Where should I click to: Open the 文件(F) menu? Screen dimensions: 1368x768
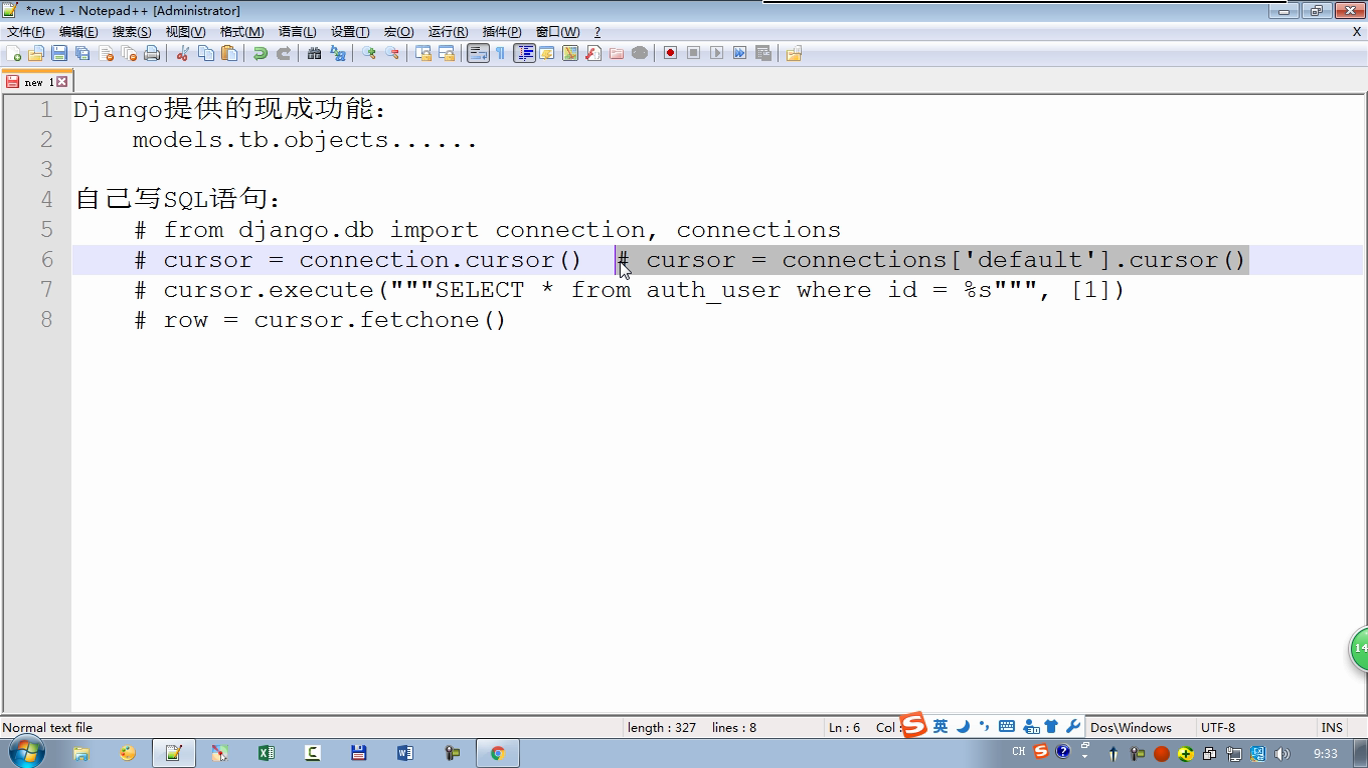click(26, 32)
